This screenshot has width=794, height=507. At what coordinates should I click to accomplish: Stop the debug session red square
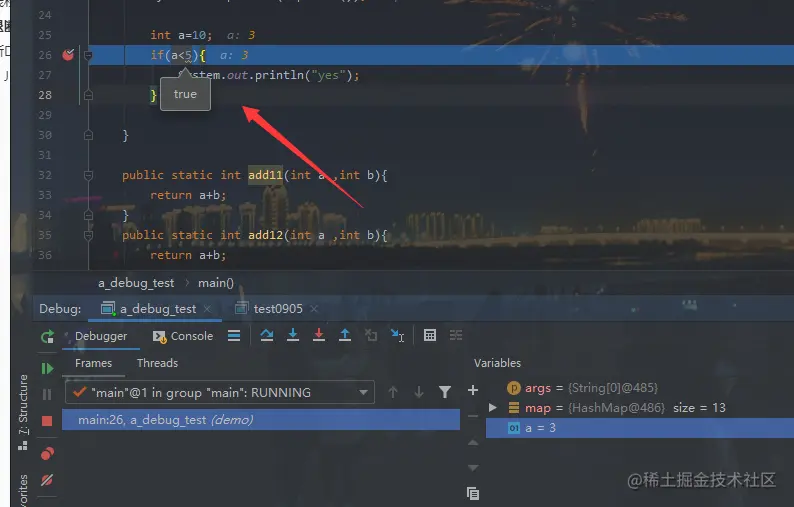pyautogui.click(x=47, y=421)
